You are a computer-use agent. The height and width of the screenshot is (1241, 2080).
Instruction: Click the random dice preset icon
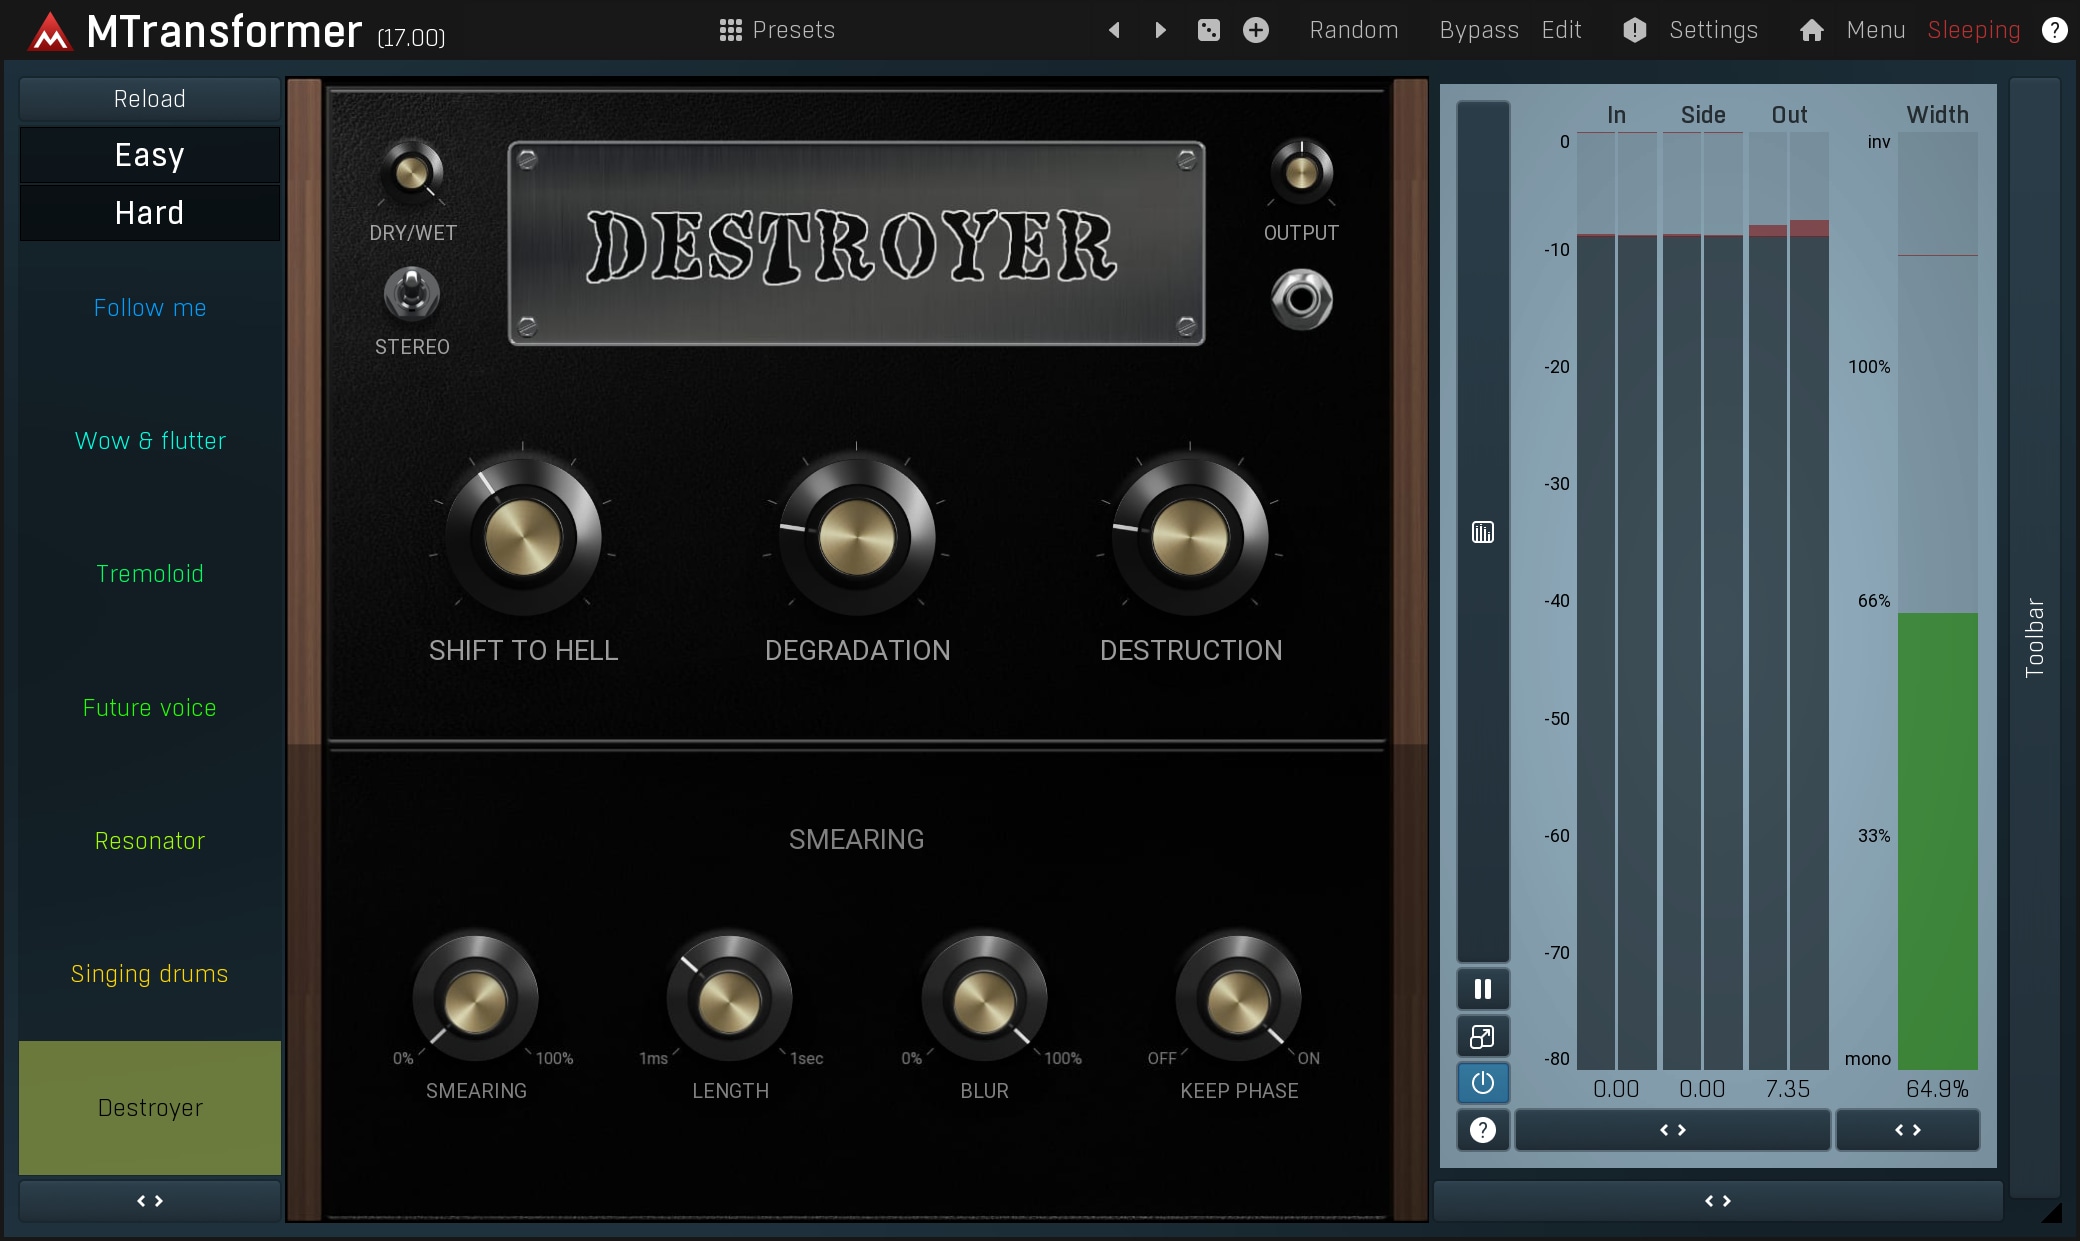tap(1208, 30)
